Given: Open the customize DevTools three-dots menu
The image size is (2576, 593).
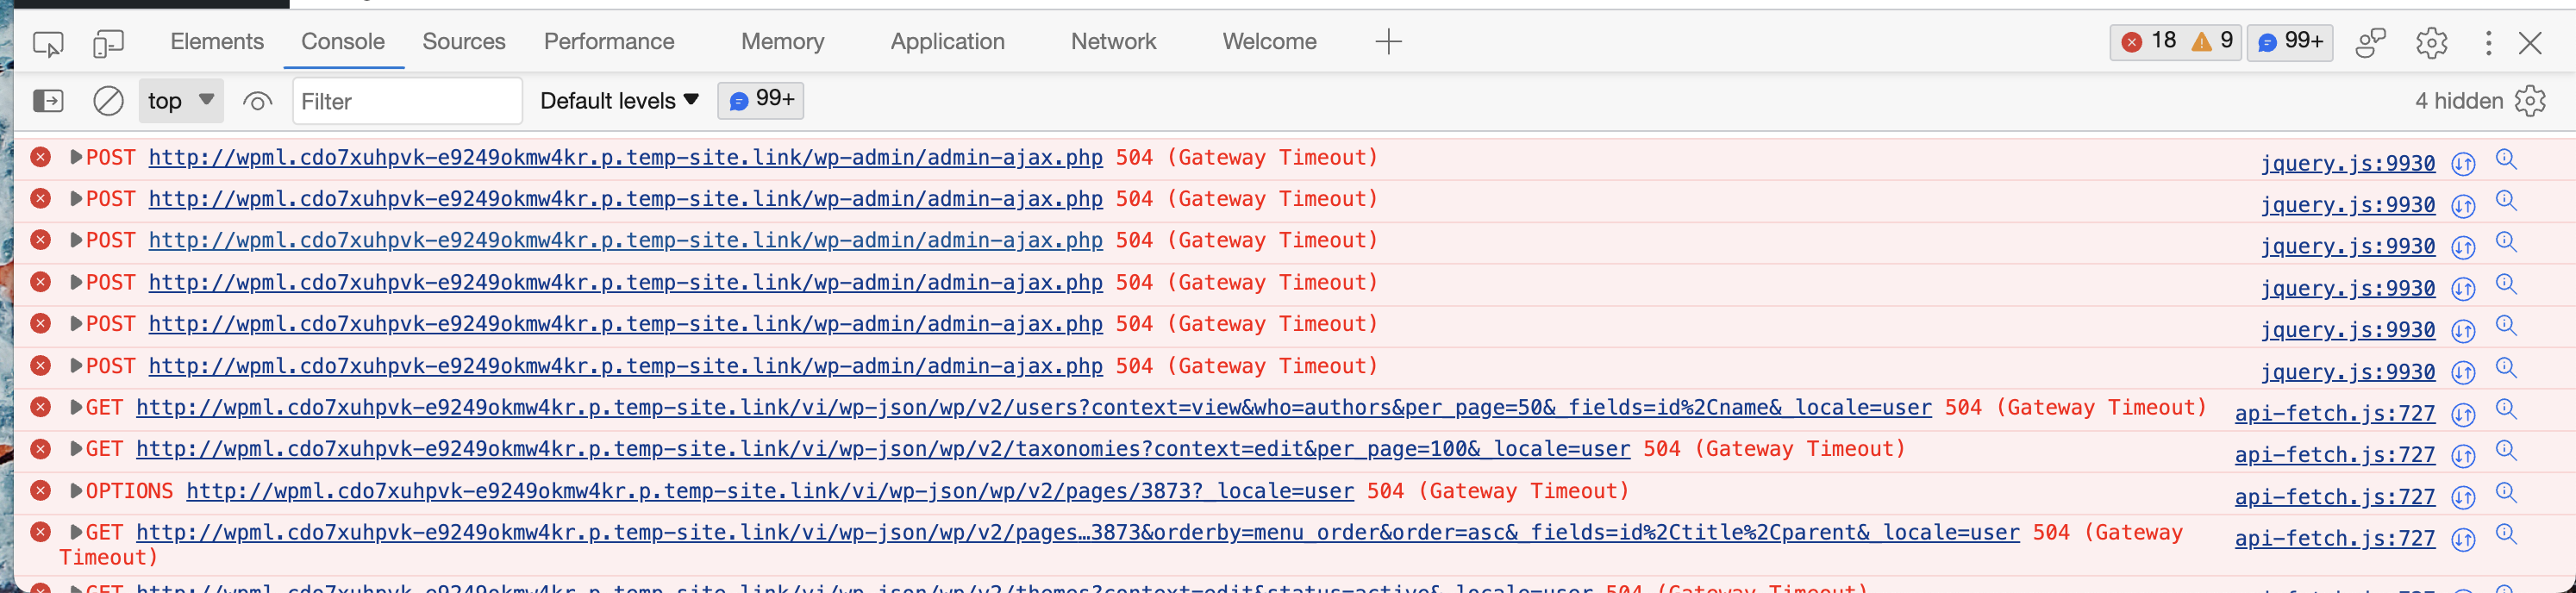Looking at the screenshot, I should click(x=2488, y=43).
